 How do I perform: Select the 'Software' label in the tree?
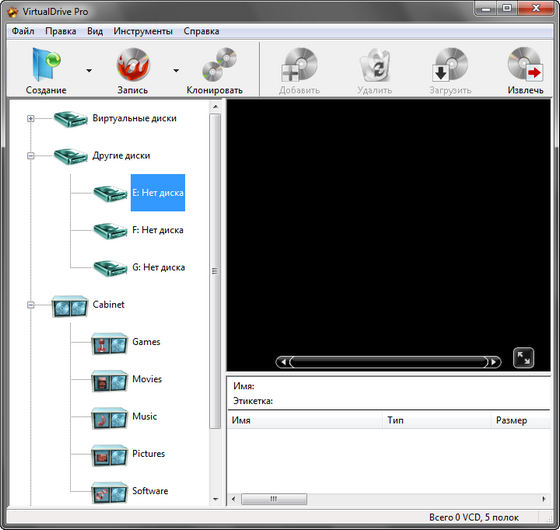point(150,491)
